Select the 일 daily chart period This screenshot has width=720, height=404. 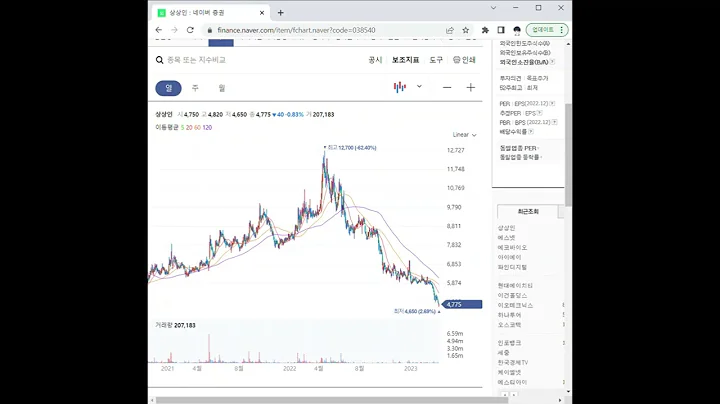pyautogui.click(x=169, y=88)
